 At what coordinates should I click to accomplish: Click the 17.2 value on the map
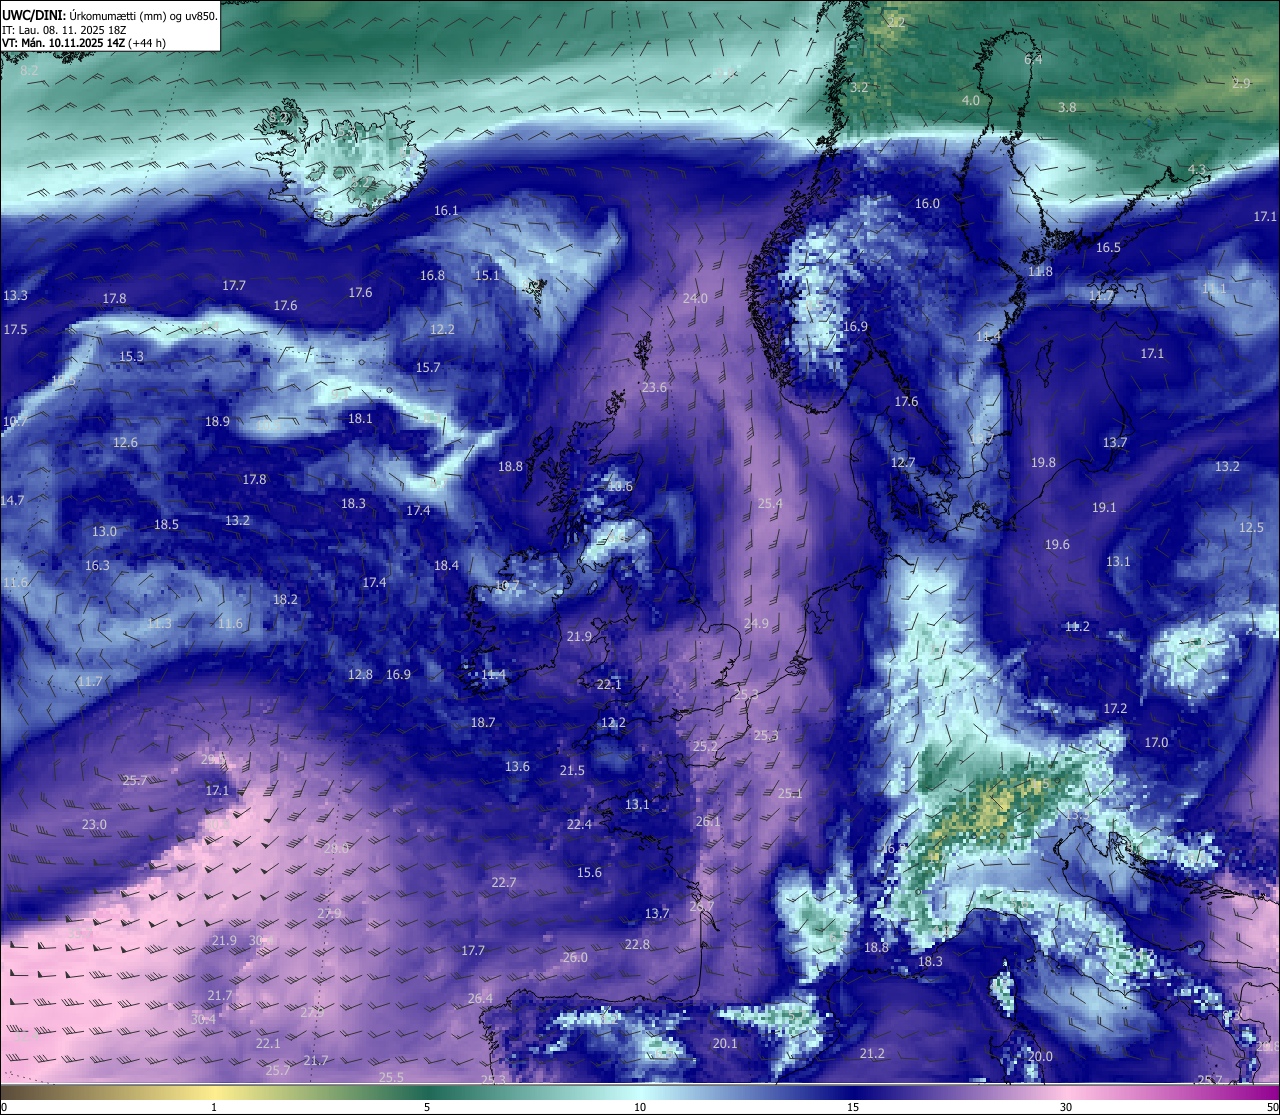click(x=1115, y=708)
